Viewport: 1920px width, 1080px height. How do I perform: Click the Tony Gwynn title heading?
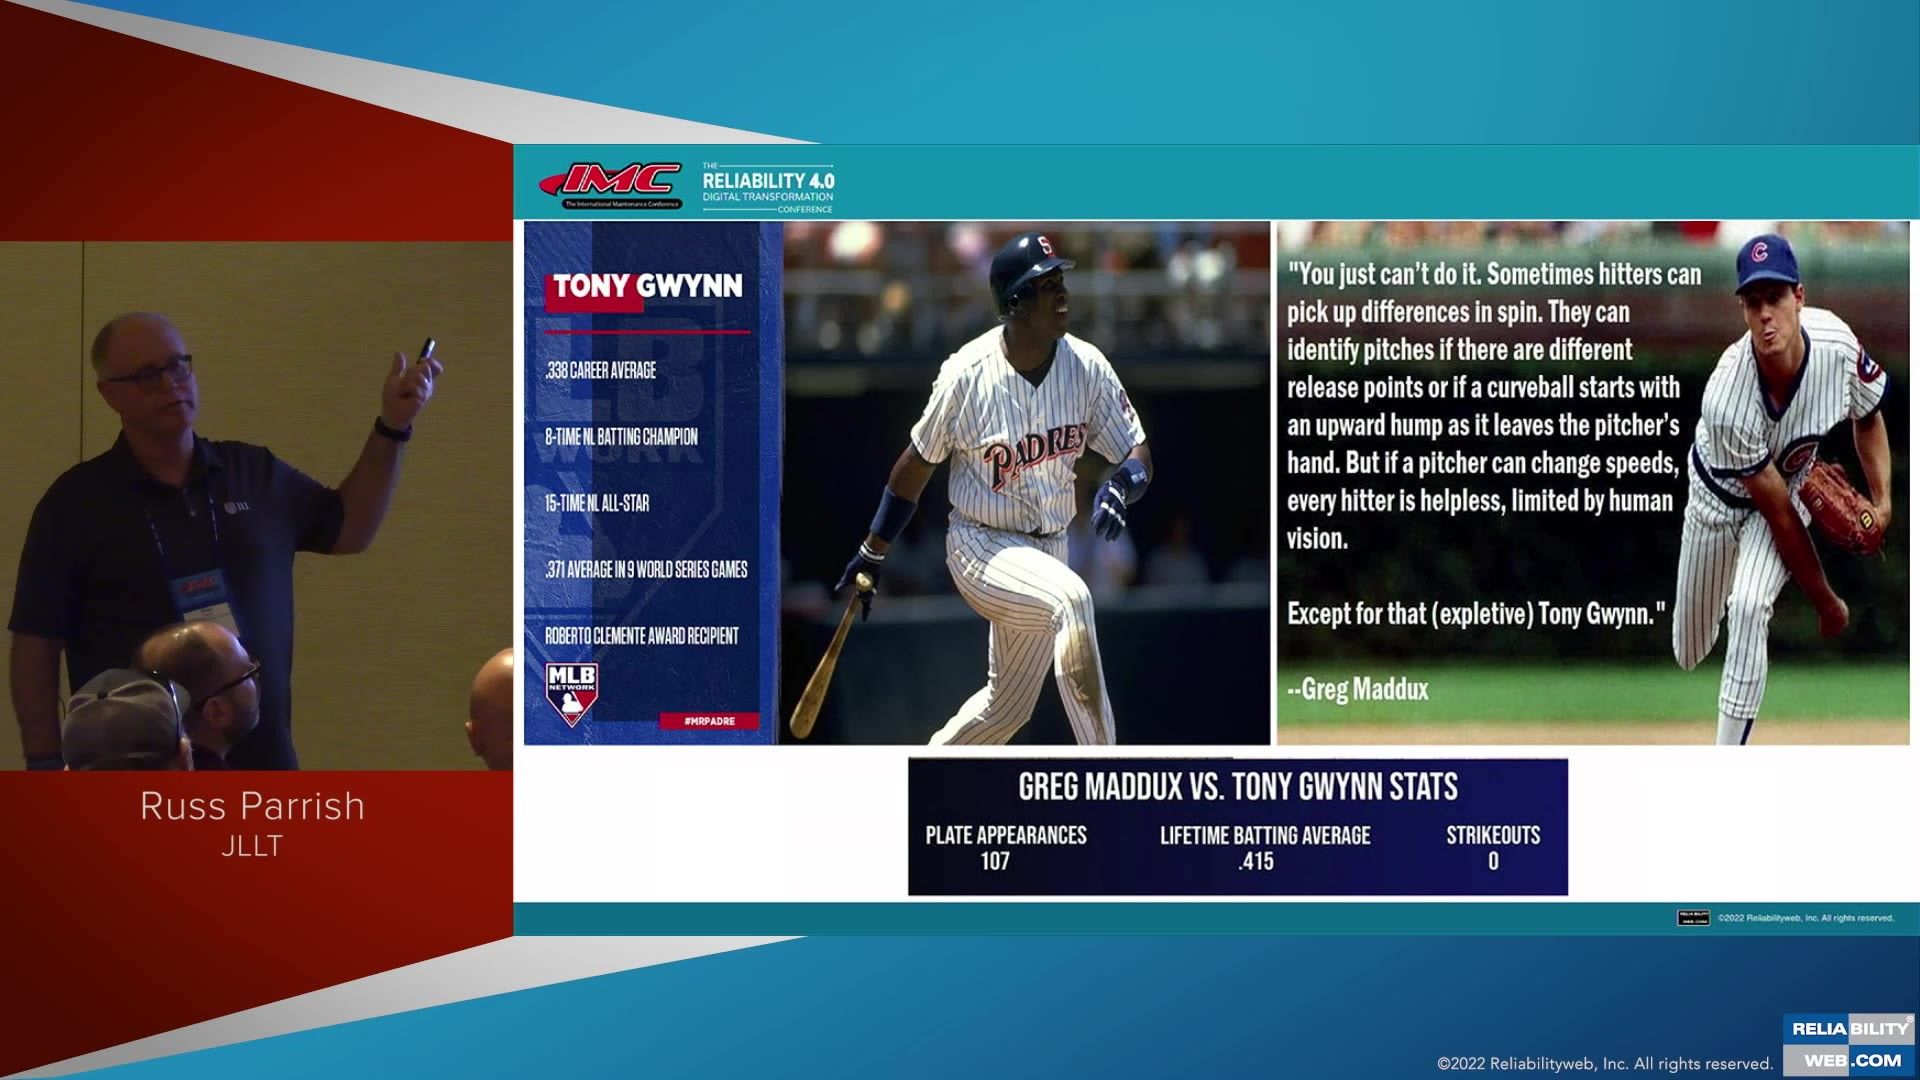[647, 287]
